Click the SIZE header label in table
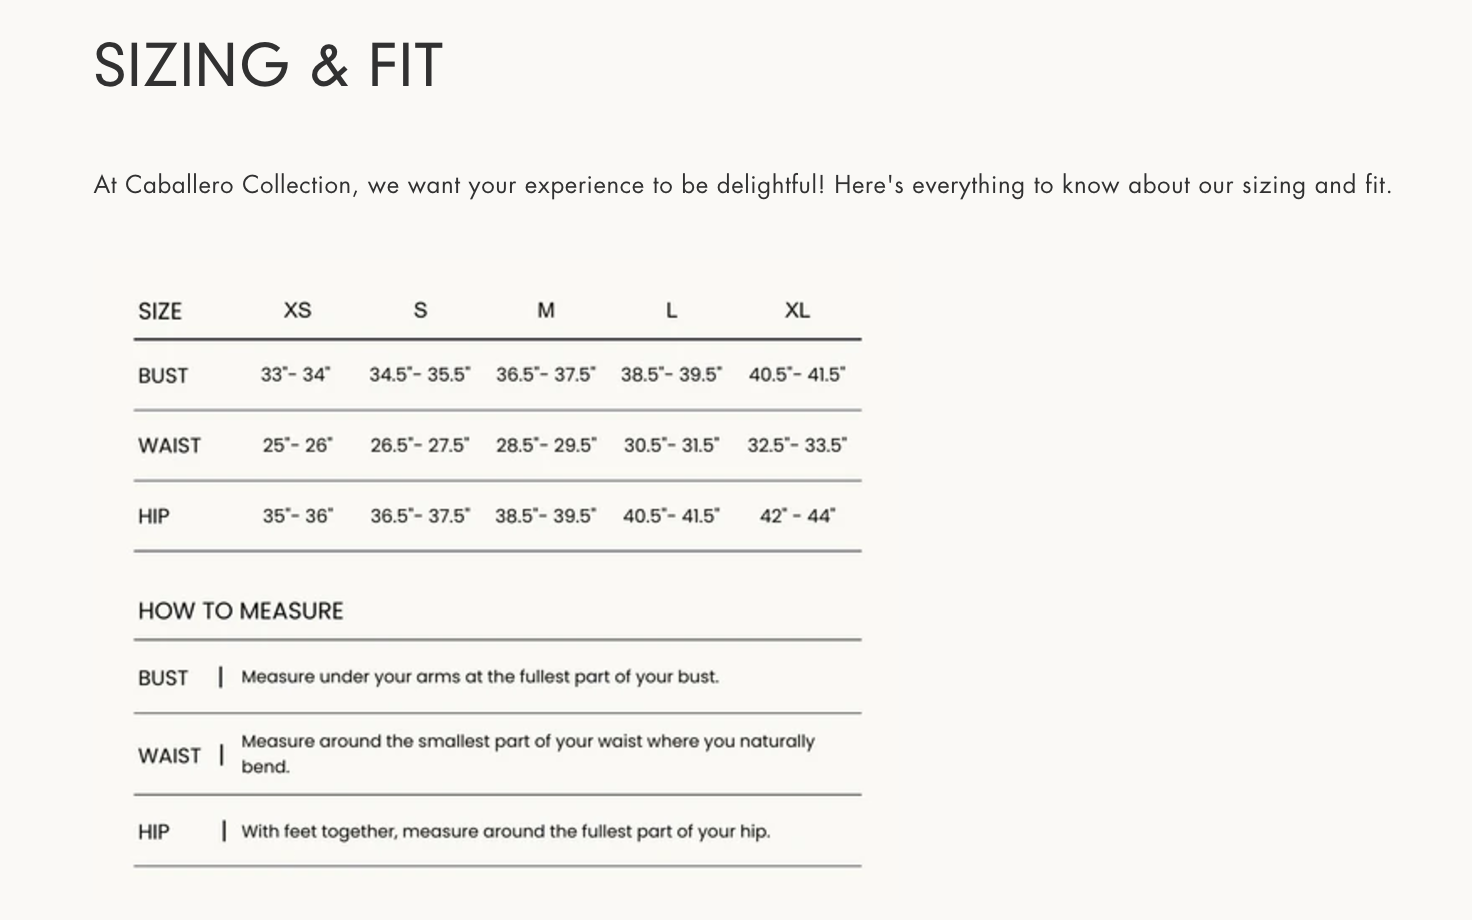Screen dimensions: 1472x920 (x=160, y=311)
